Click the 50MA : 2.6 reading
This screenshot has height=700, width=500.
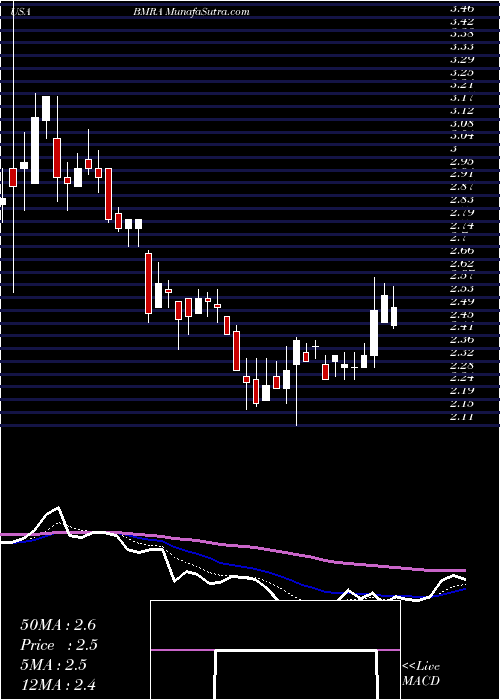pos(58,625)
